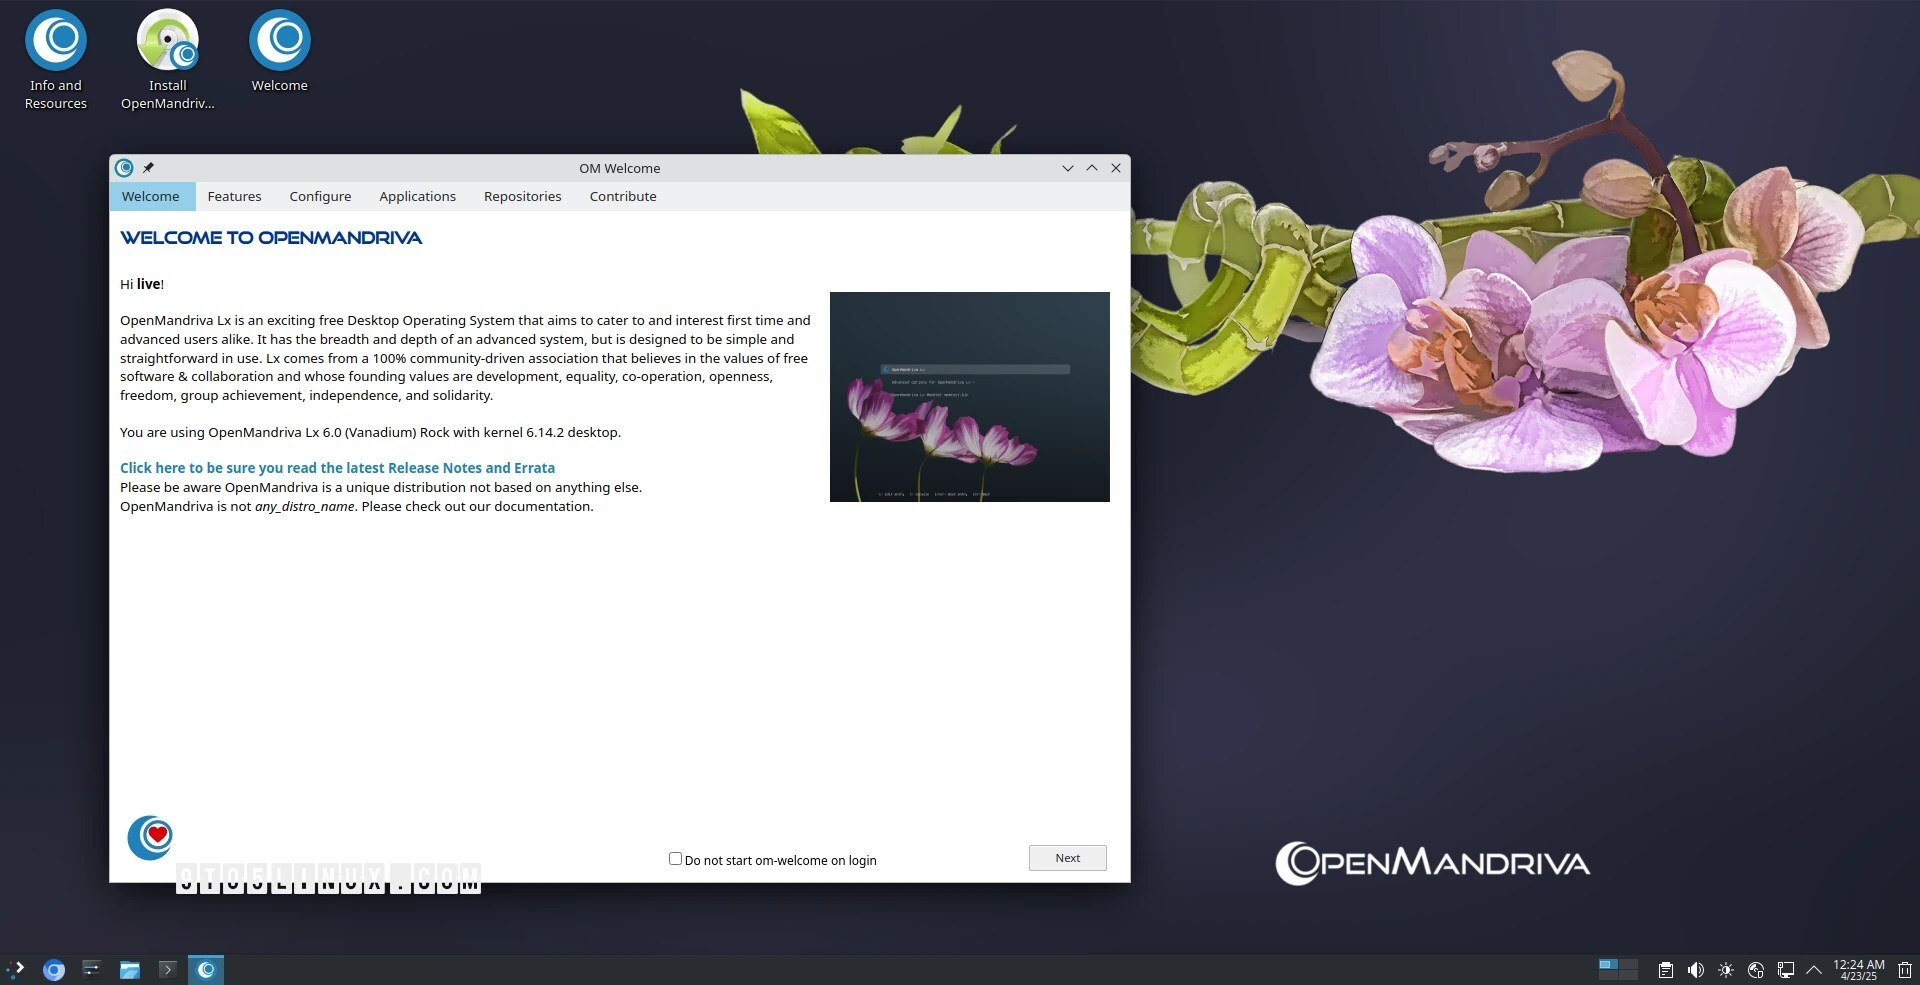The width and height of the screenshot is (1920, 985).
Task: Show hidden system tray icons
Action: pyautogui.click(x=1814, y=970)
